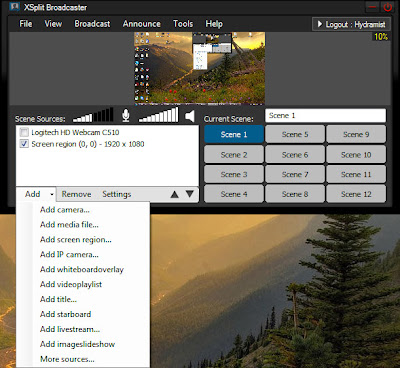This screenshot has width=400, height=368.
Task: Click the 10% CPU usage indicator
Action: (x=381, y=36)
